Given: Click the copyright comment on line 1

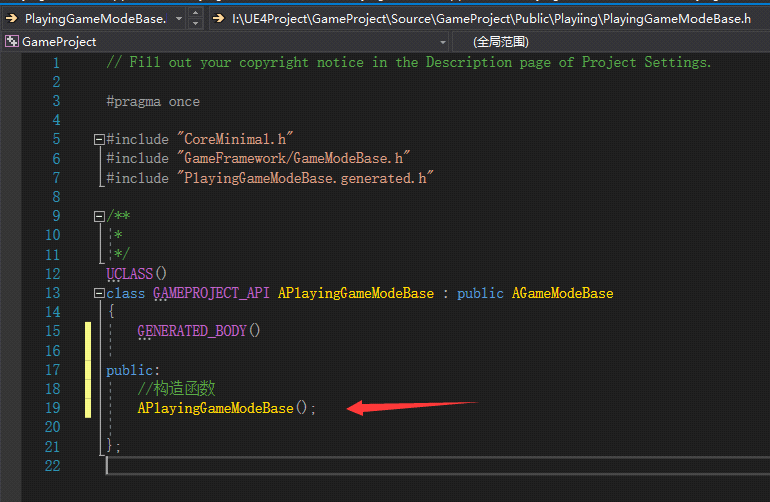Looking at the screenshot, I should click(x=409, y=62).
